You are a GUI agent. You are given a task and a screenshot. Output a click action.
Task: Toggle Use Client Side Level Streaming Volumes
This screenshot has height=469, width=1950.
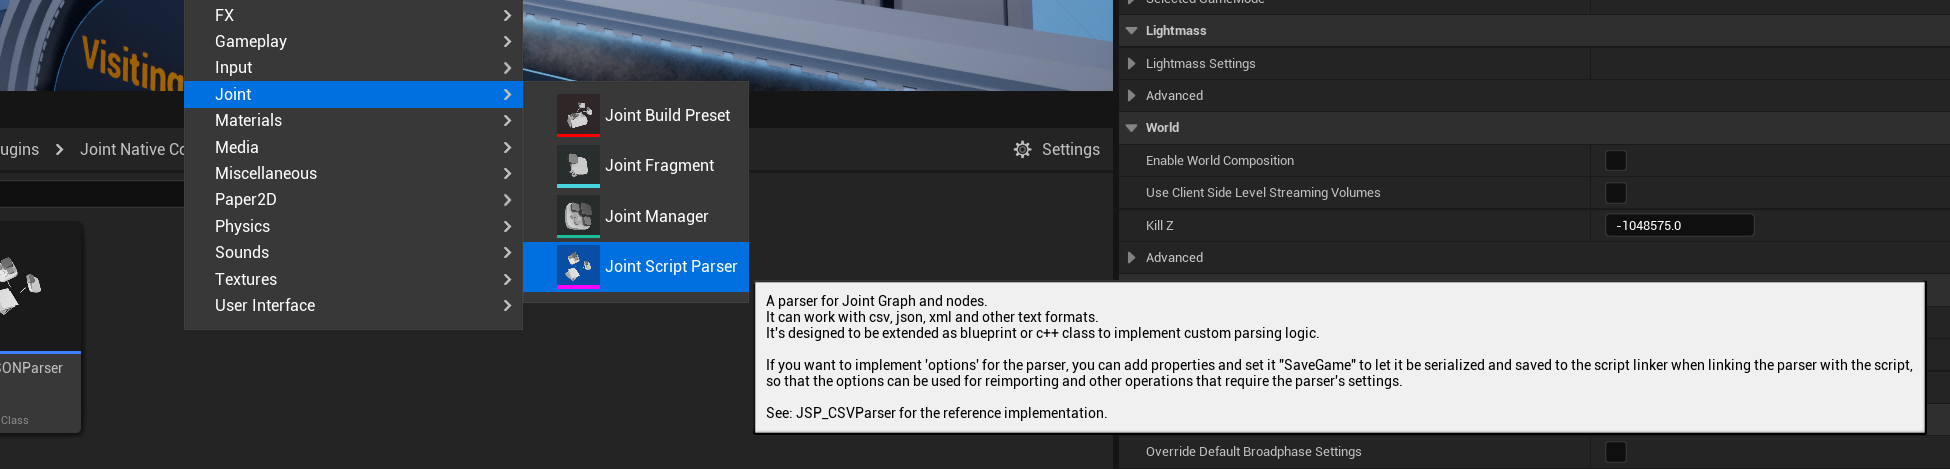[x=1615, y=192]
